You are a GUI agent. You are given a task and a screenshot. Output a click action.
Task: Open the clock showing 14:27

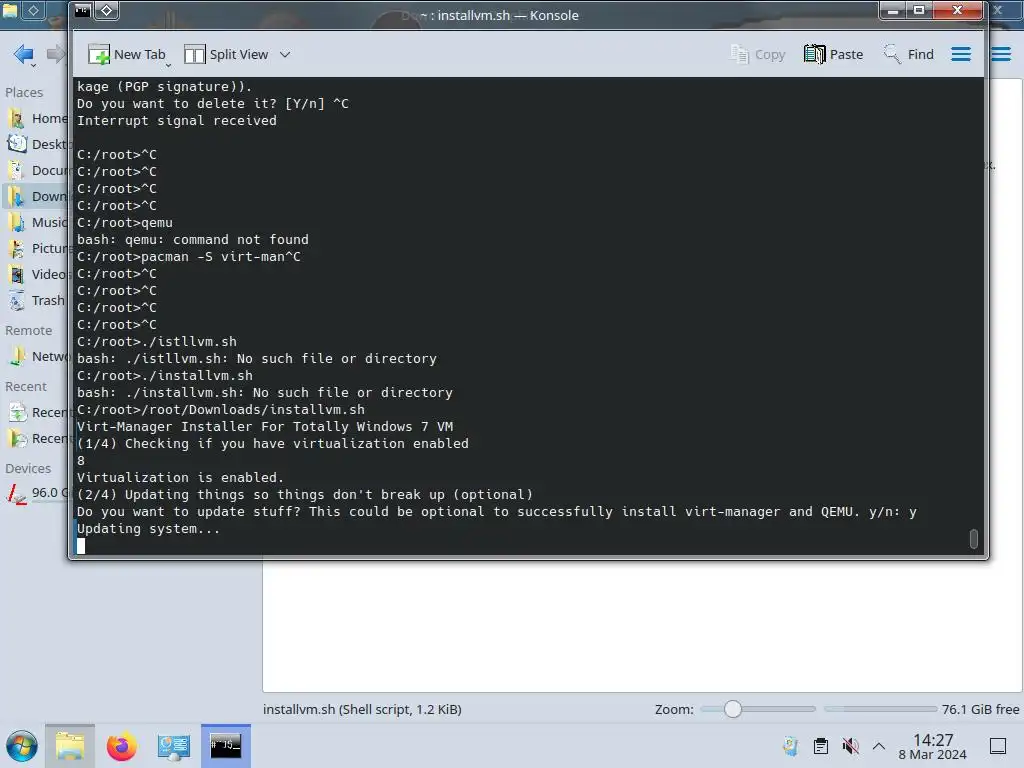point(933,746)
